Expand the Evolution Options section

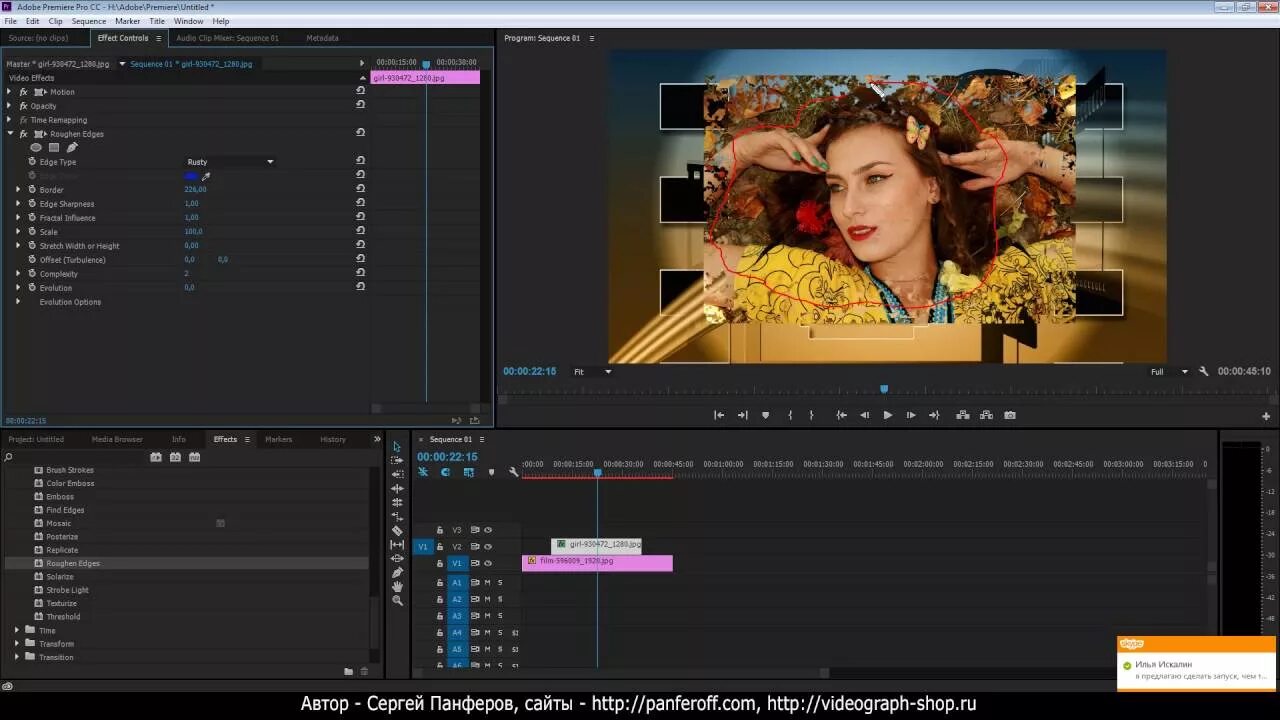click(x=18, y=302)
